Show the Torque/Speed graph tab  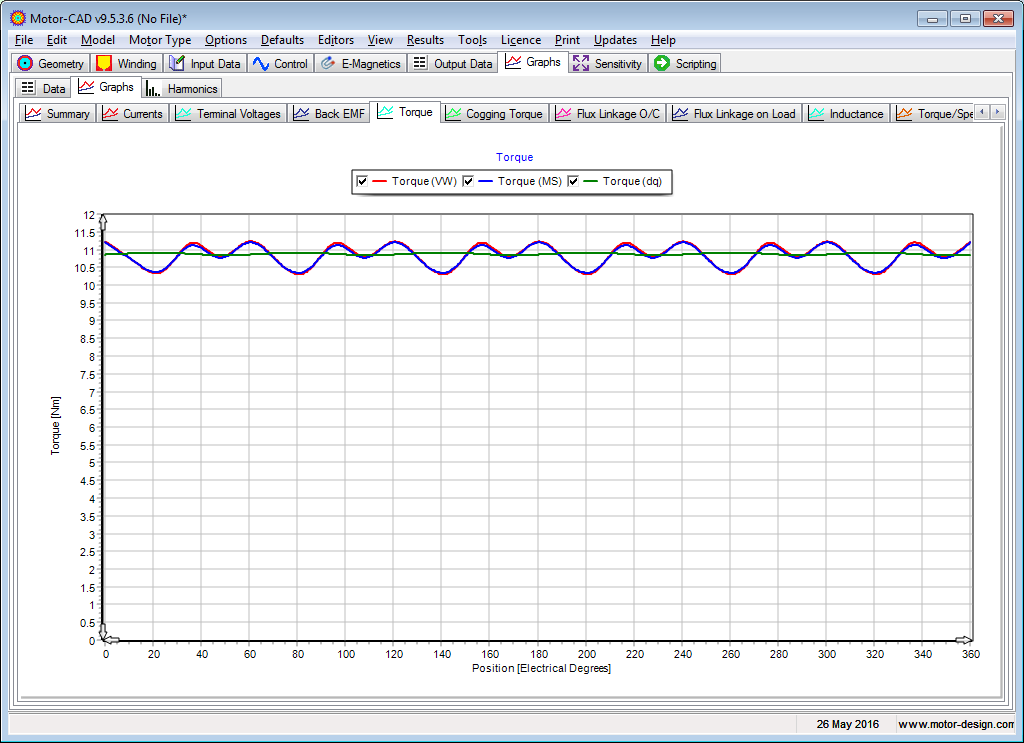(934, 114)
